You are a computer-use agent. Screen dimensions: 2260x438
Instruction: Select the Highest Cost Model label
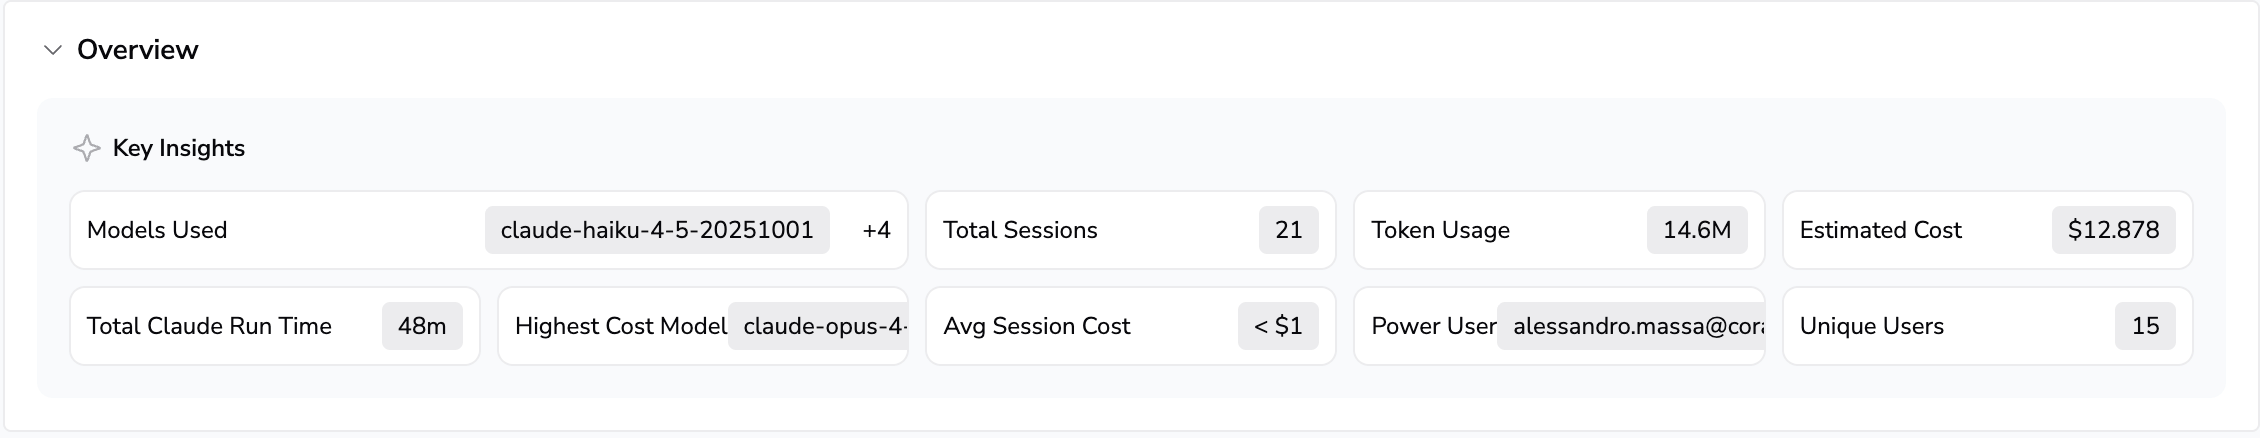621,326
